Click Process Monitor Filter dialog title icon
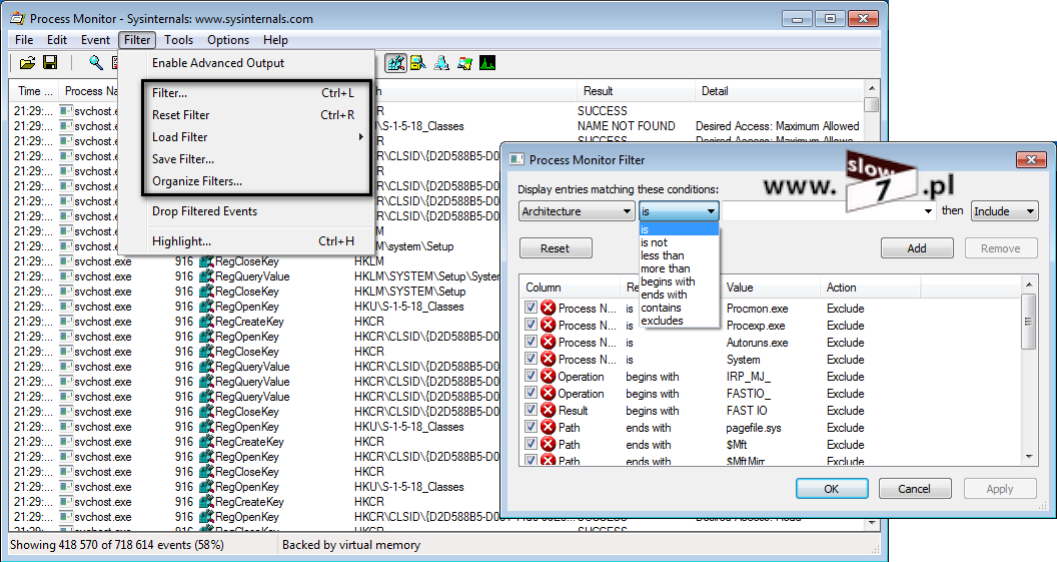Viewport: 1057px width, 562px height. [516, 160]
